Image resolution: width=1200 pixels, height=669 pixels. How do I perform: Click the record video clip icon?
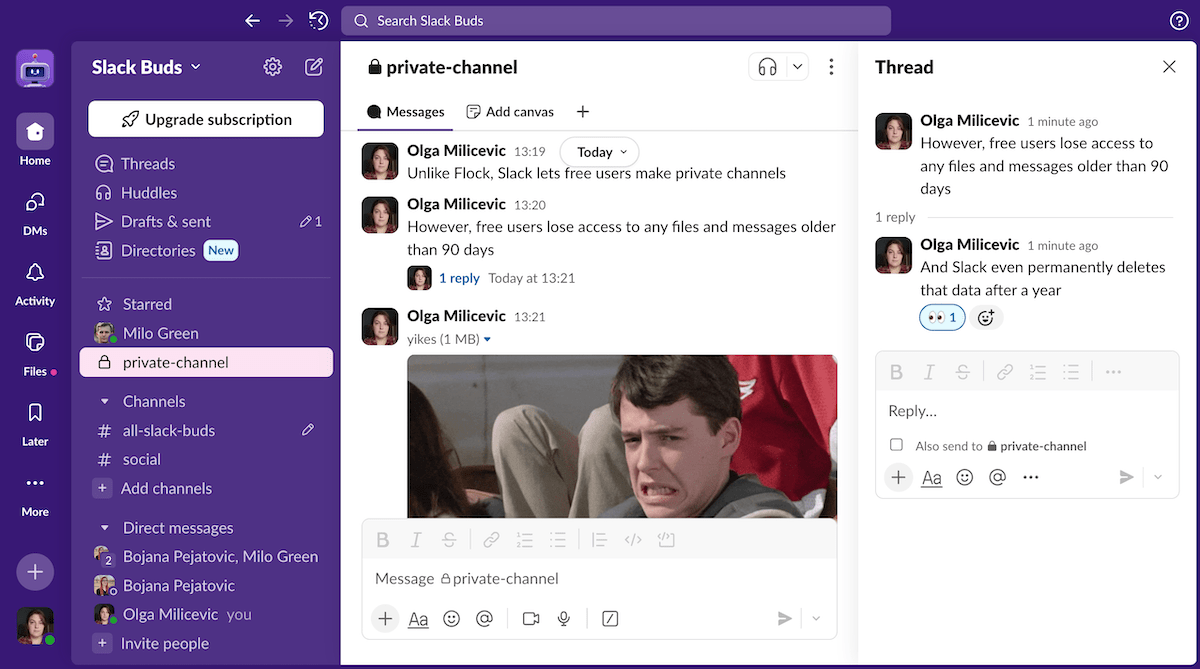[531, 619]
